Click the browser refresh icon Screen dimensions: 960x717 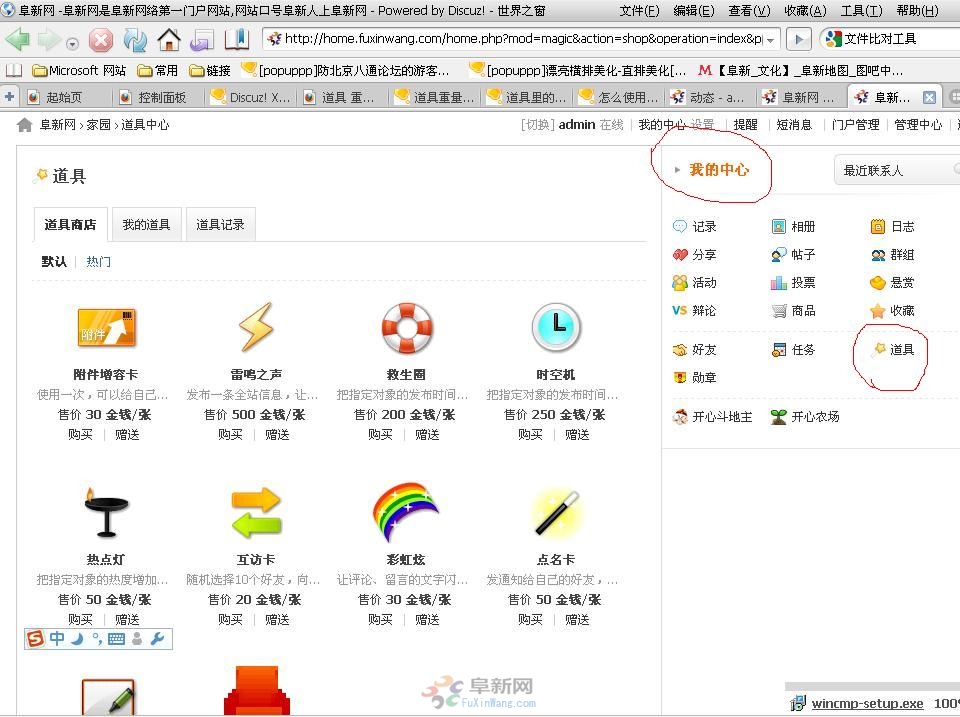(135, 40)
